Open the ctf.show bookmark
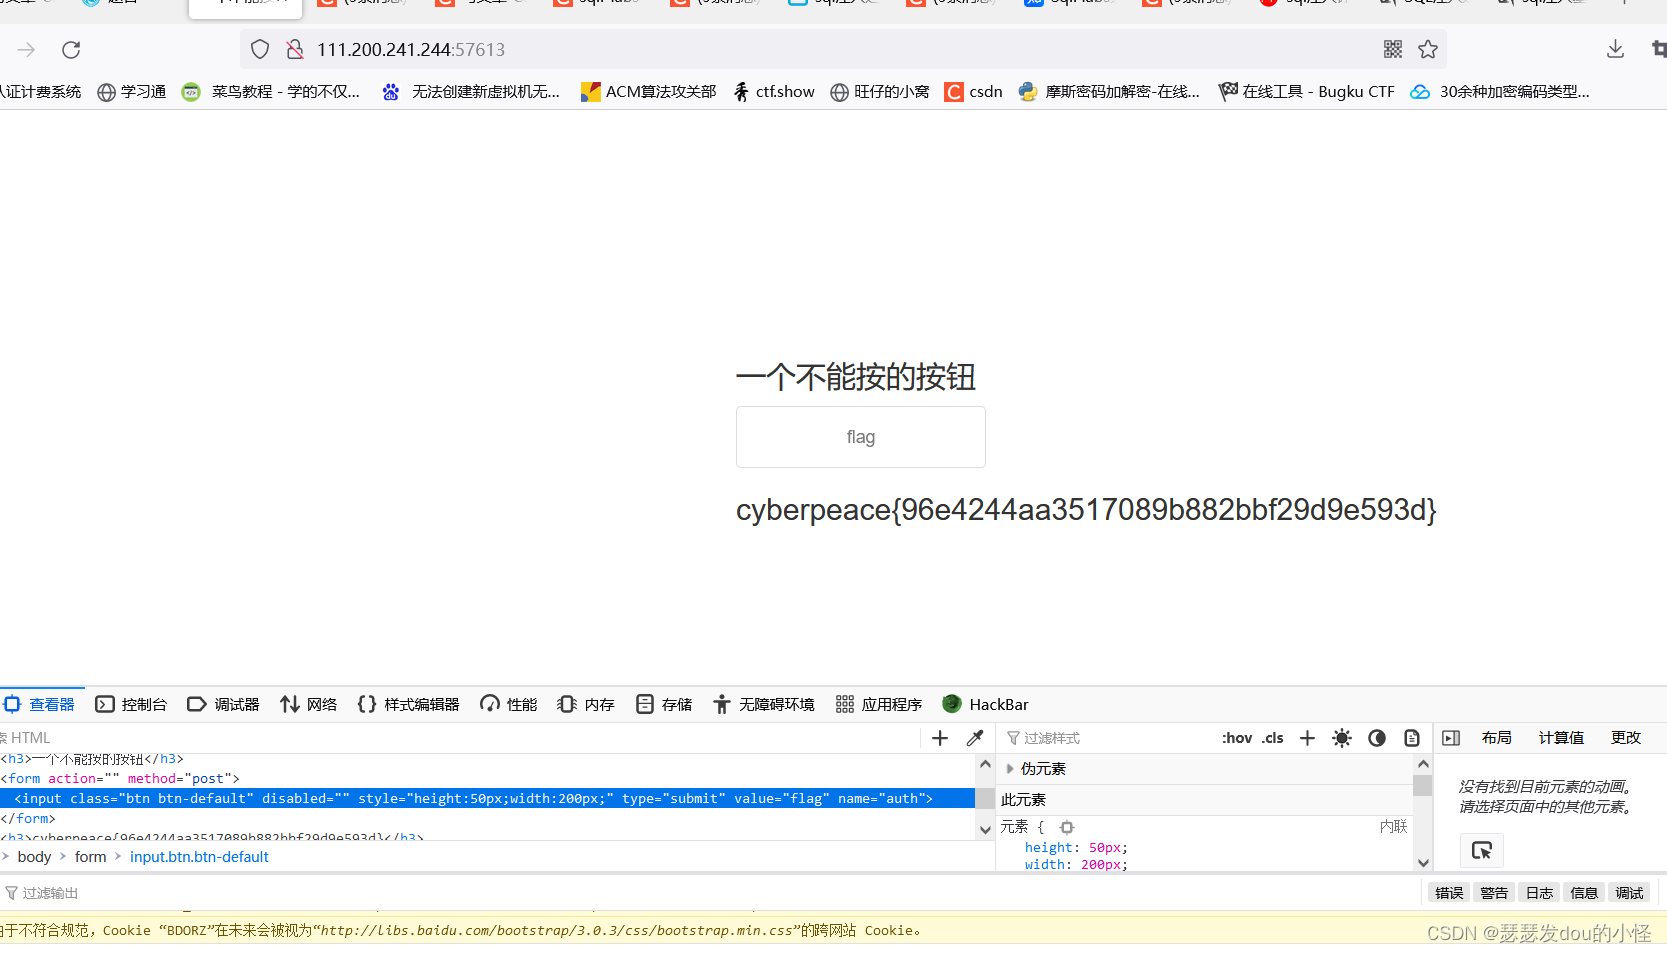The width and height of the screenshot is (1667, 953). coord(774,92)
